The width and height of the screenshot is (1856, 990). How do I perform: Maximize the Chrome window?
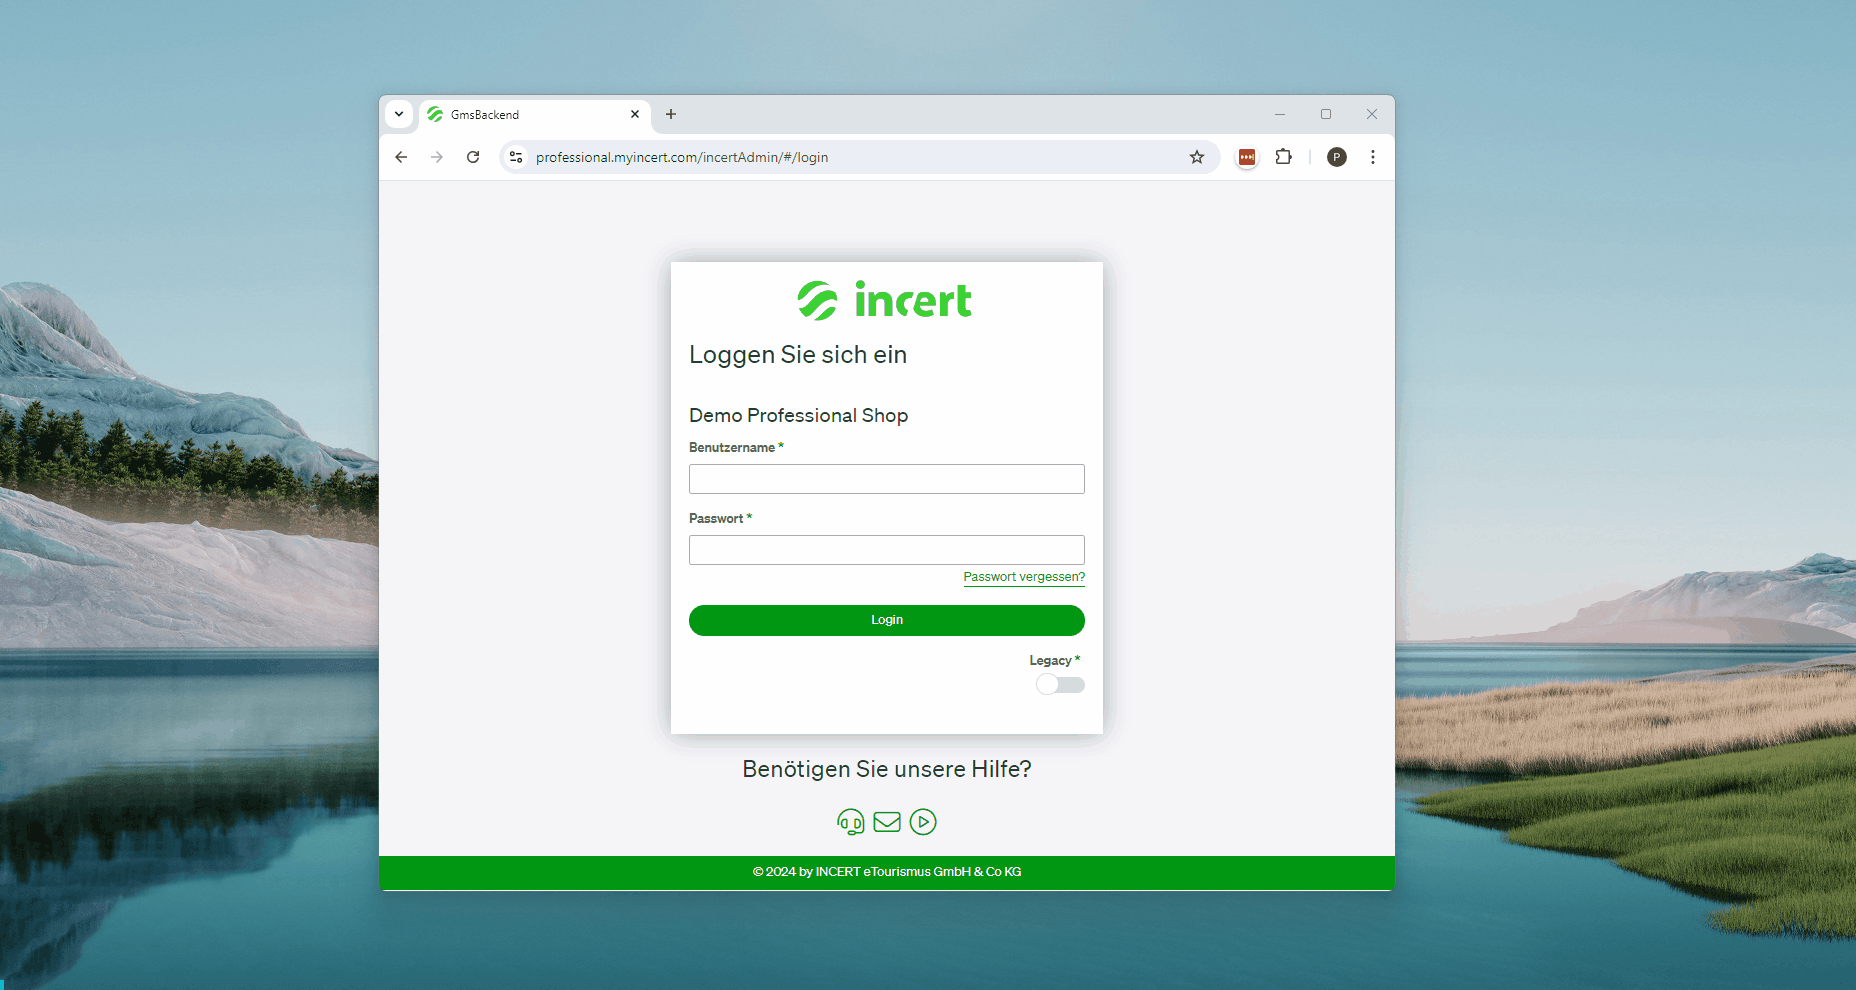click(x=1326, y=114)
